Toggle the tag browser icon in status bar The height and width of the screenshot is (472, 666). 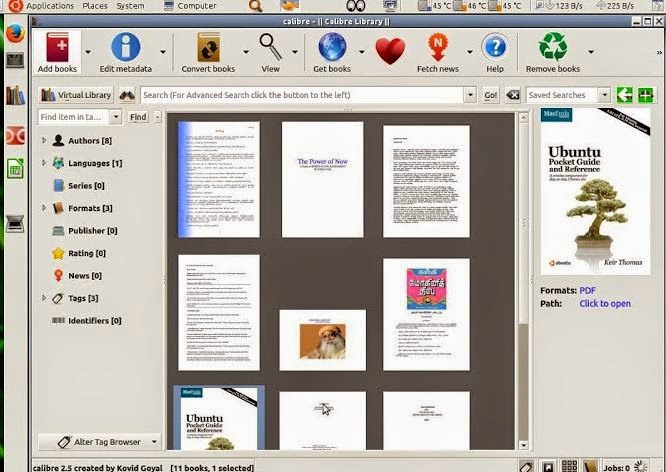(x=526, y=466)
